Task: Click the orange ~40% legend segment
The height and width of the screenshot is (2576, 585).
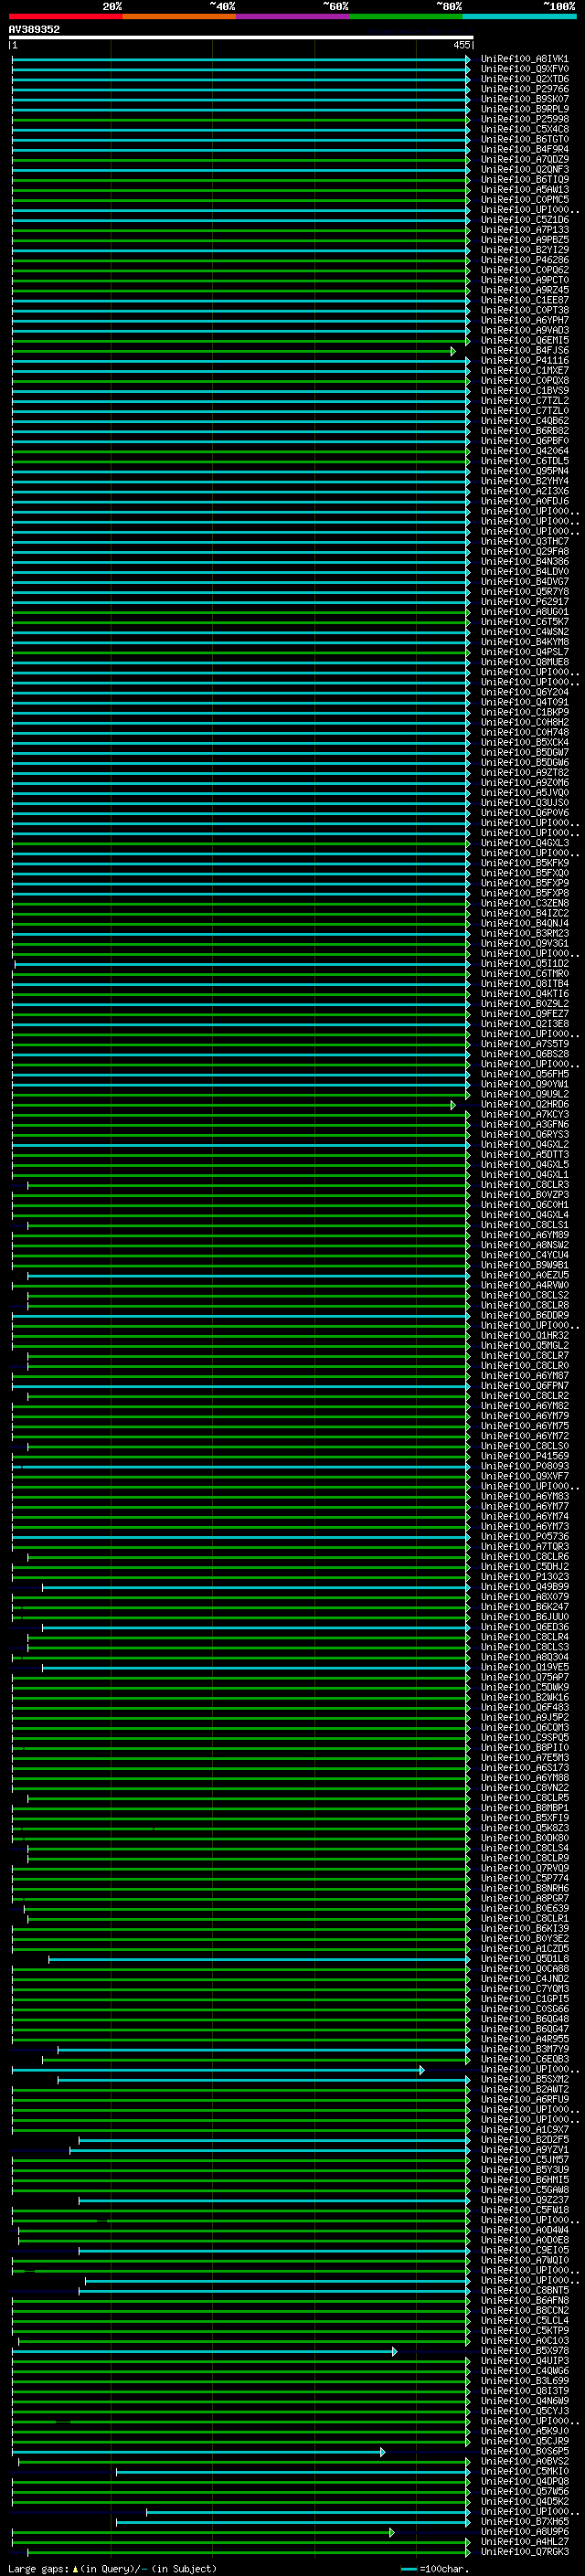Action: pos(178,16)
